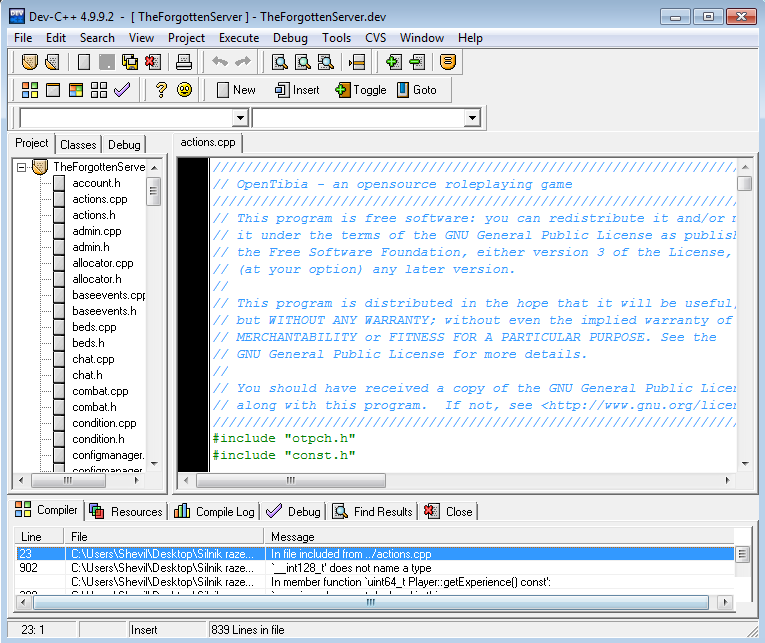Click the Goto bookmark button
Viewport: 765px width, 643px height.
(x=417, y=90)
